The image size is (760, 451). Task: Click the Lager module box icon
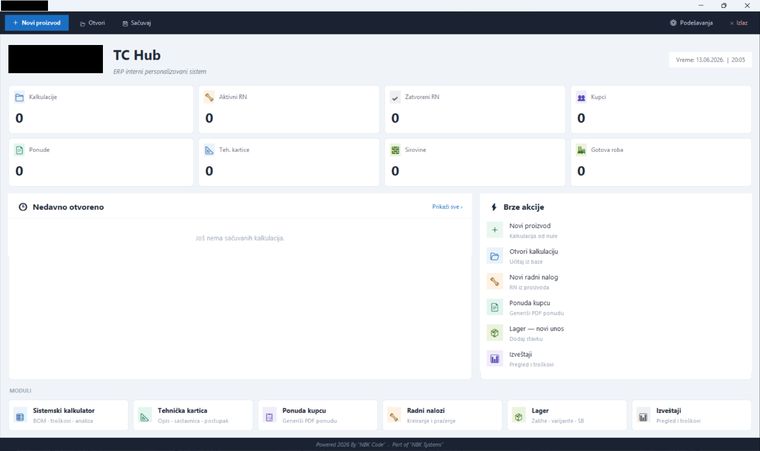519,416
